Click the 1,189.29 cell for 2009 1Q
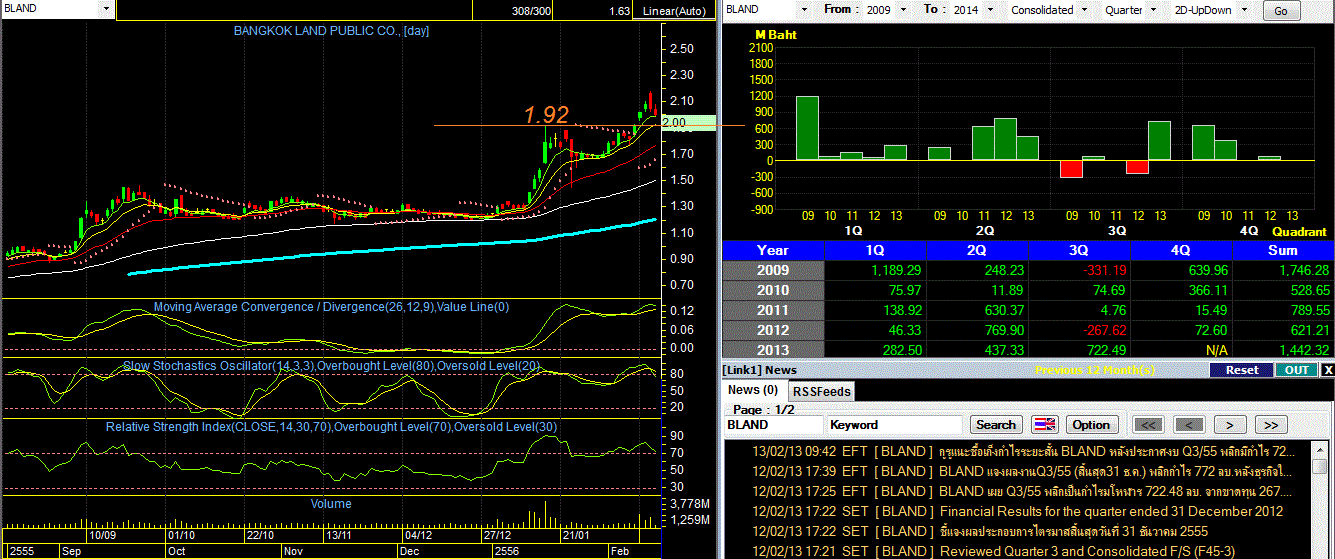The height and width of the screenshot is (559, 1335). point(874,270)
